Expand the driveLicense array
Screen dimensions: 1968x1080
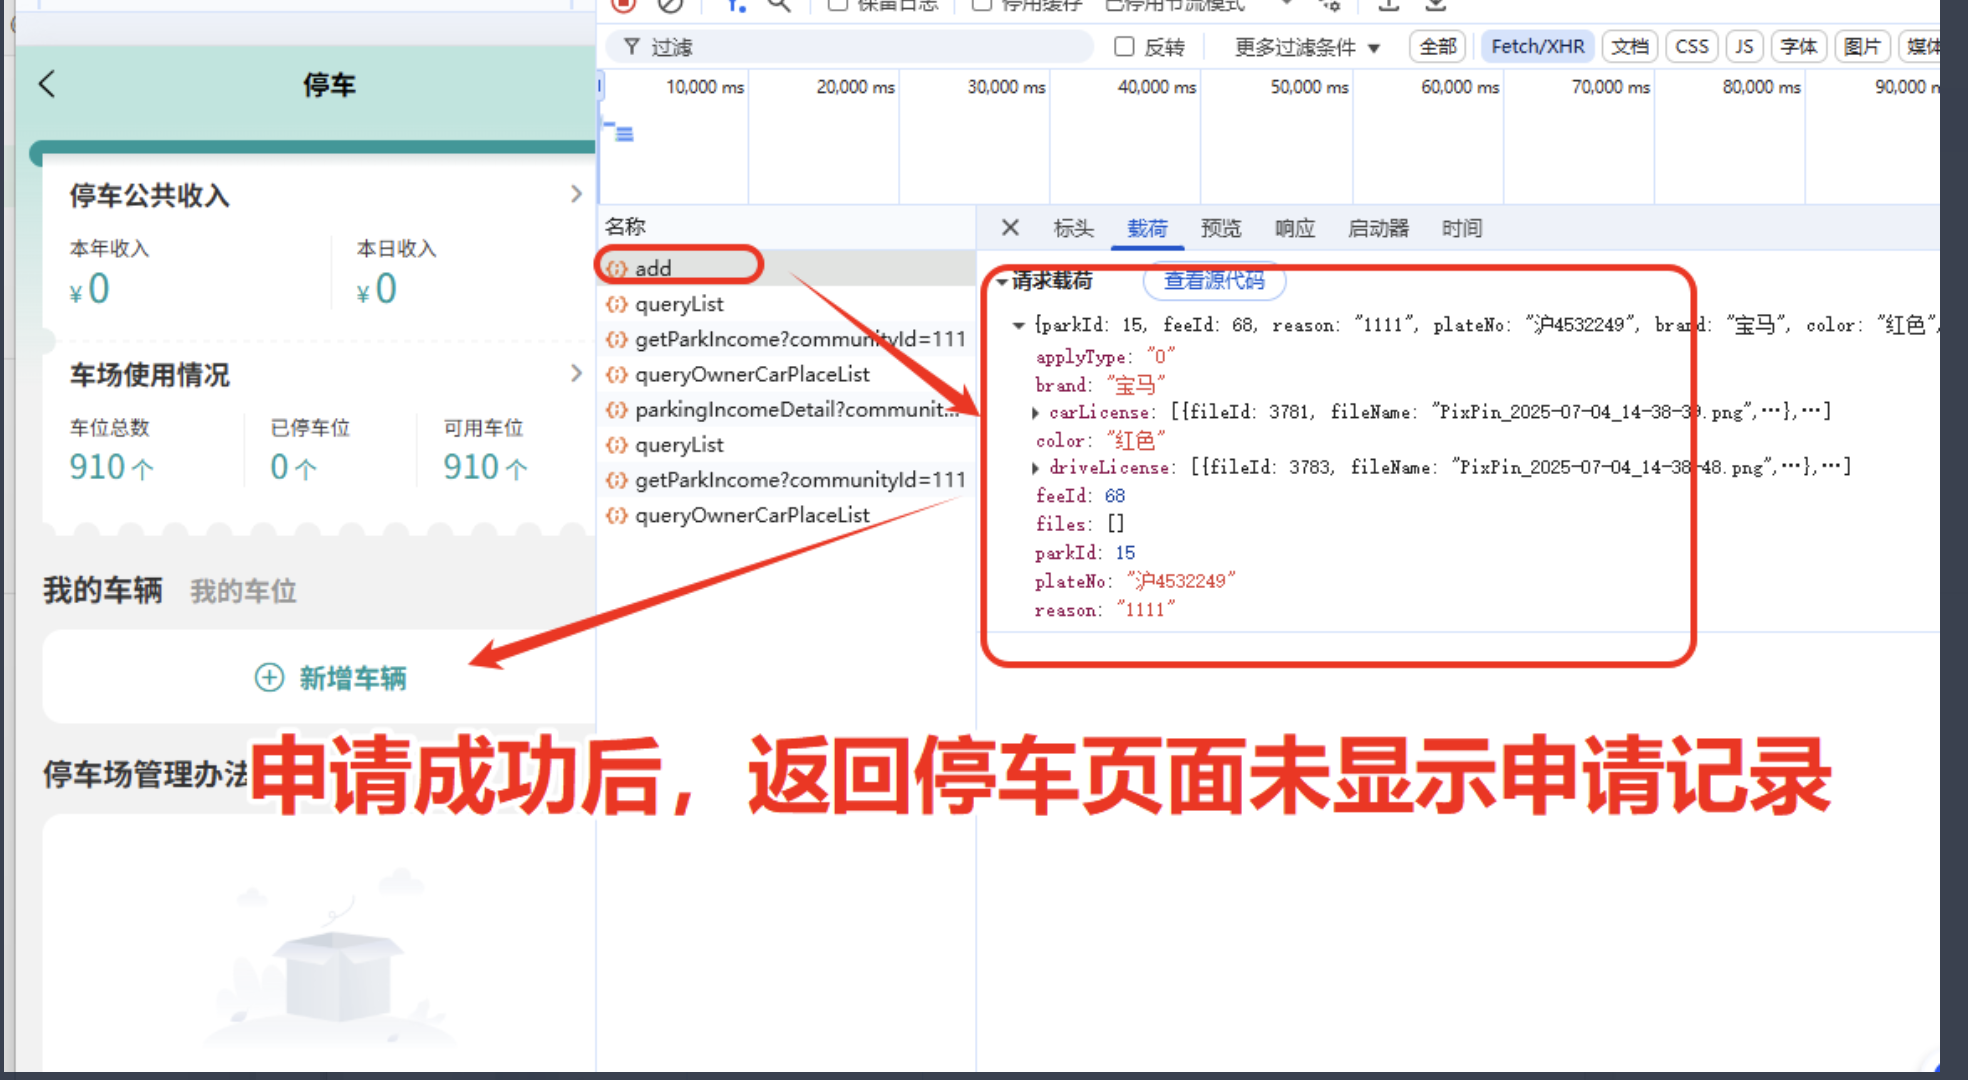(1035, 467)
